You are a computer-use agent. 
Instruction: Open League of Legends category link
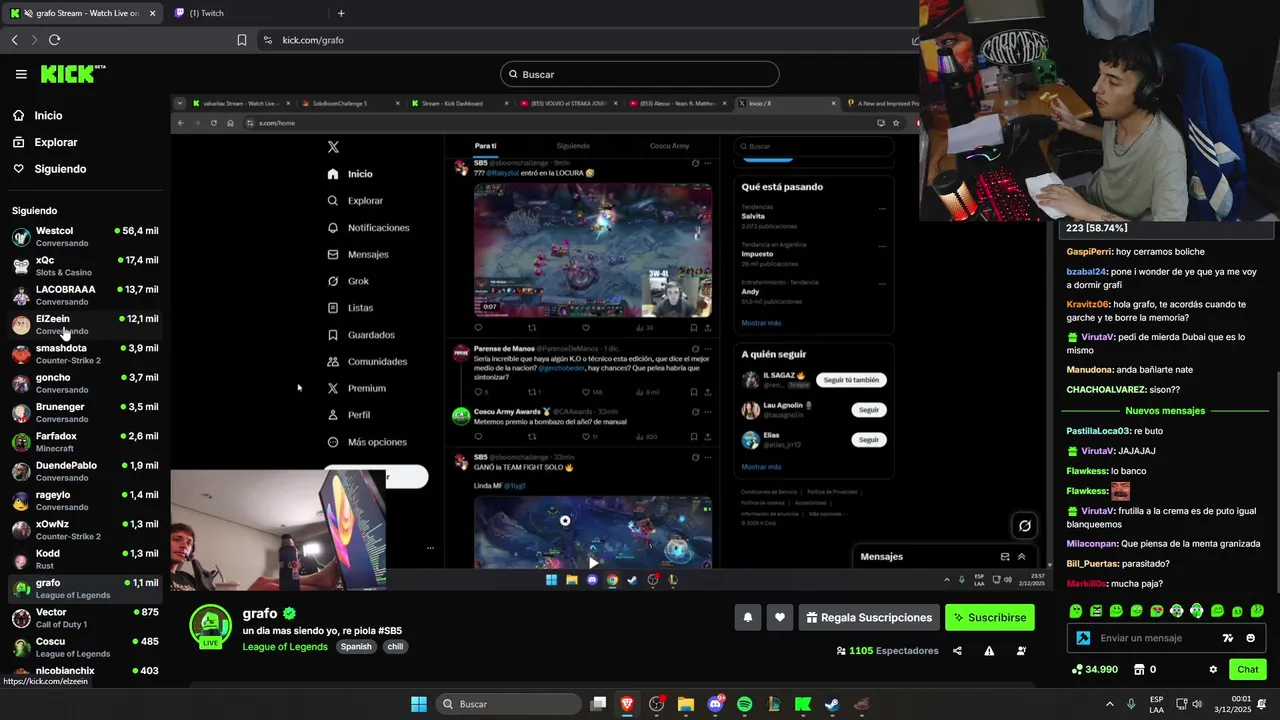coord(285,647)
